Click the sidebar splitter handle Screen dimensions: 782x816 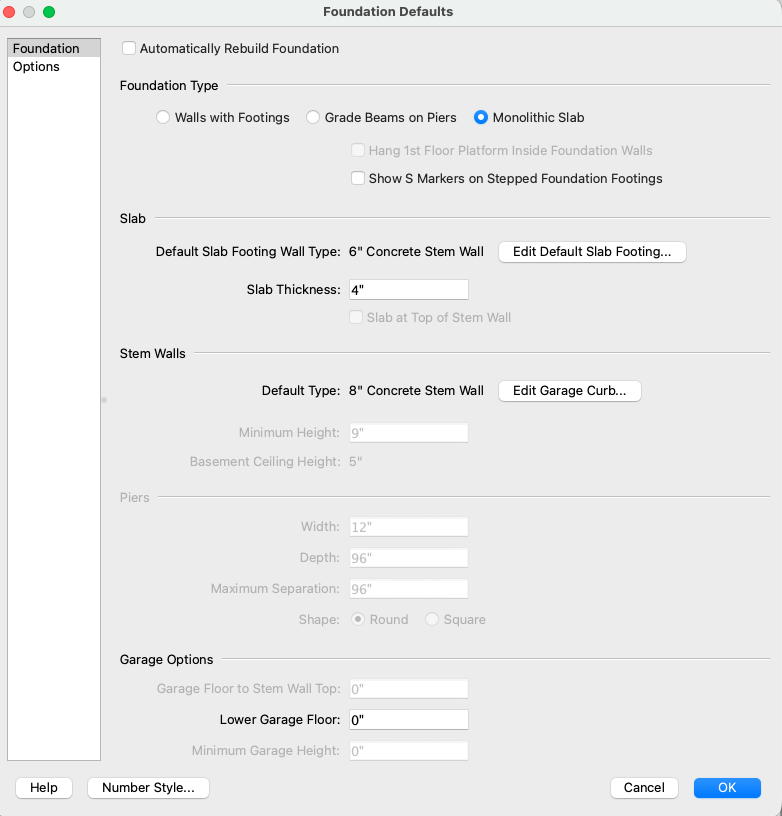click(x=103, y=400)
